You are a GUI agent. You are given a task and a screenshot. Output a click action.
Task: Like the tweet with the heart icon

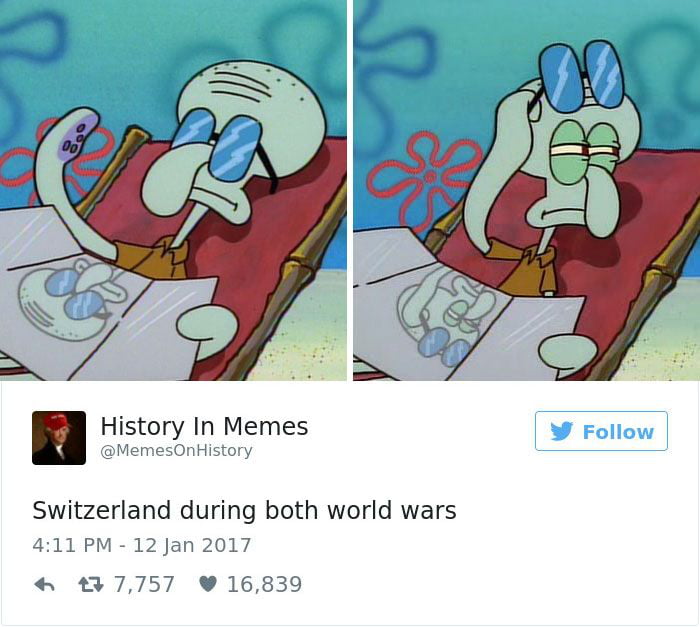[208, 584]
